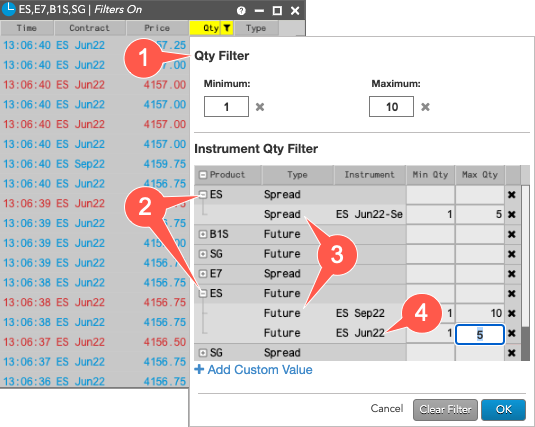The height and width of the screenshot is (427, 535).
Task: Click the Minimum quantity input field
Action: click(226, 107)
